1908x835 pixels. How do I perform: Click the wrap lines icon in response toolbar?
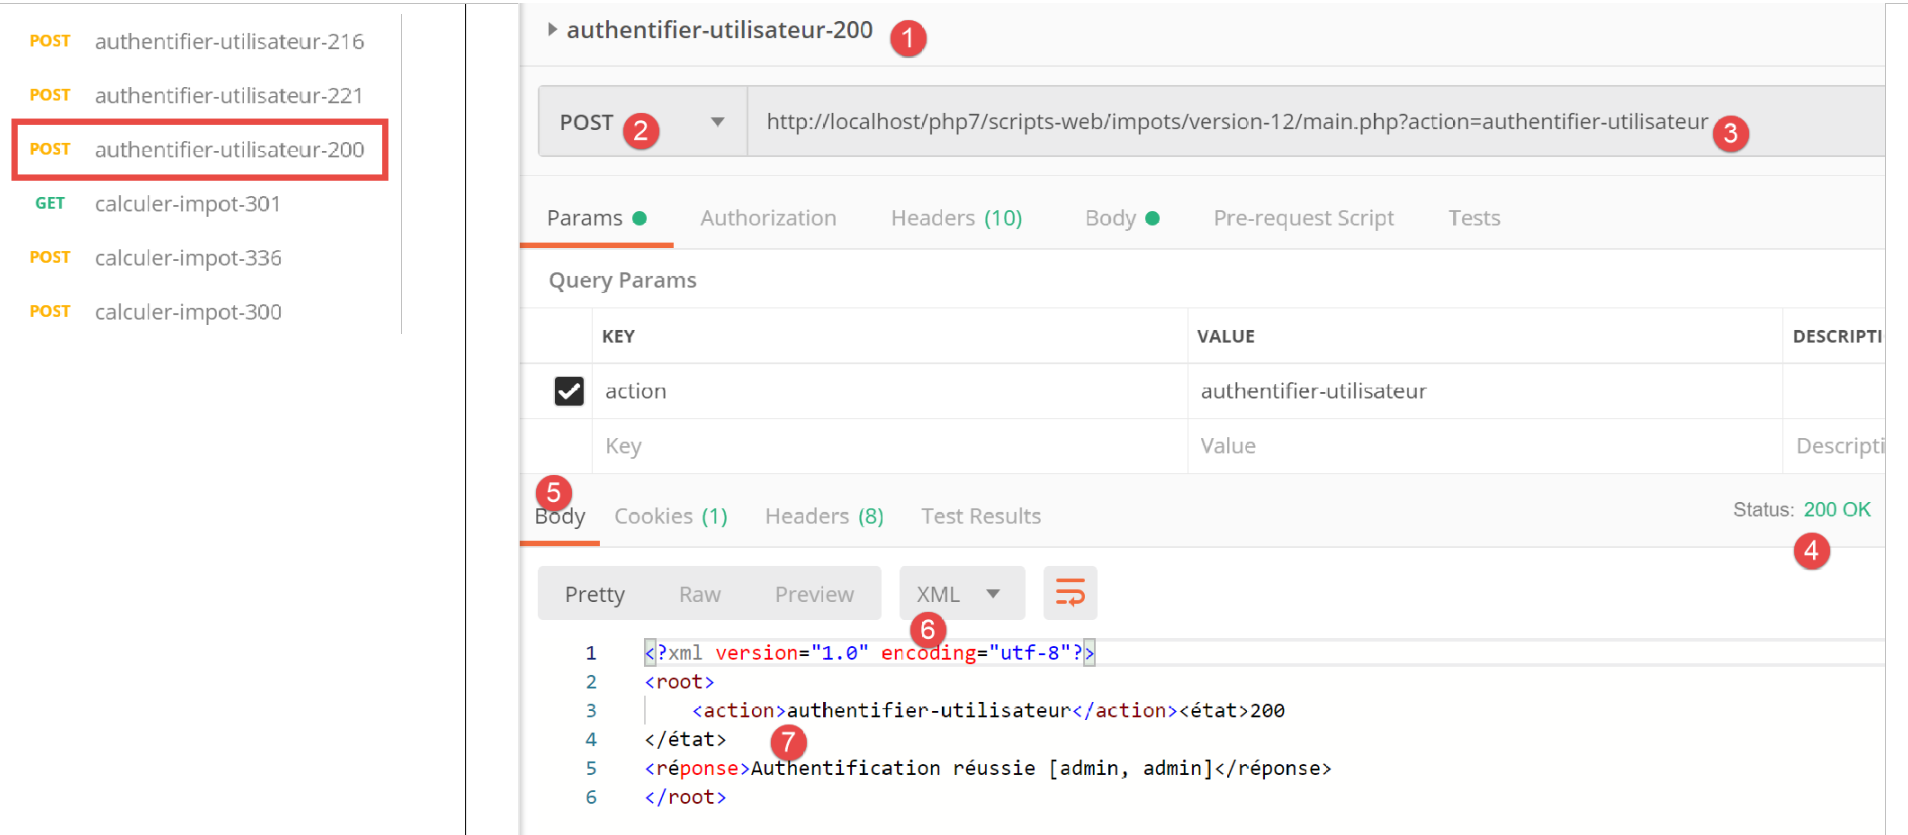click(x=1069, y=593)
